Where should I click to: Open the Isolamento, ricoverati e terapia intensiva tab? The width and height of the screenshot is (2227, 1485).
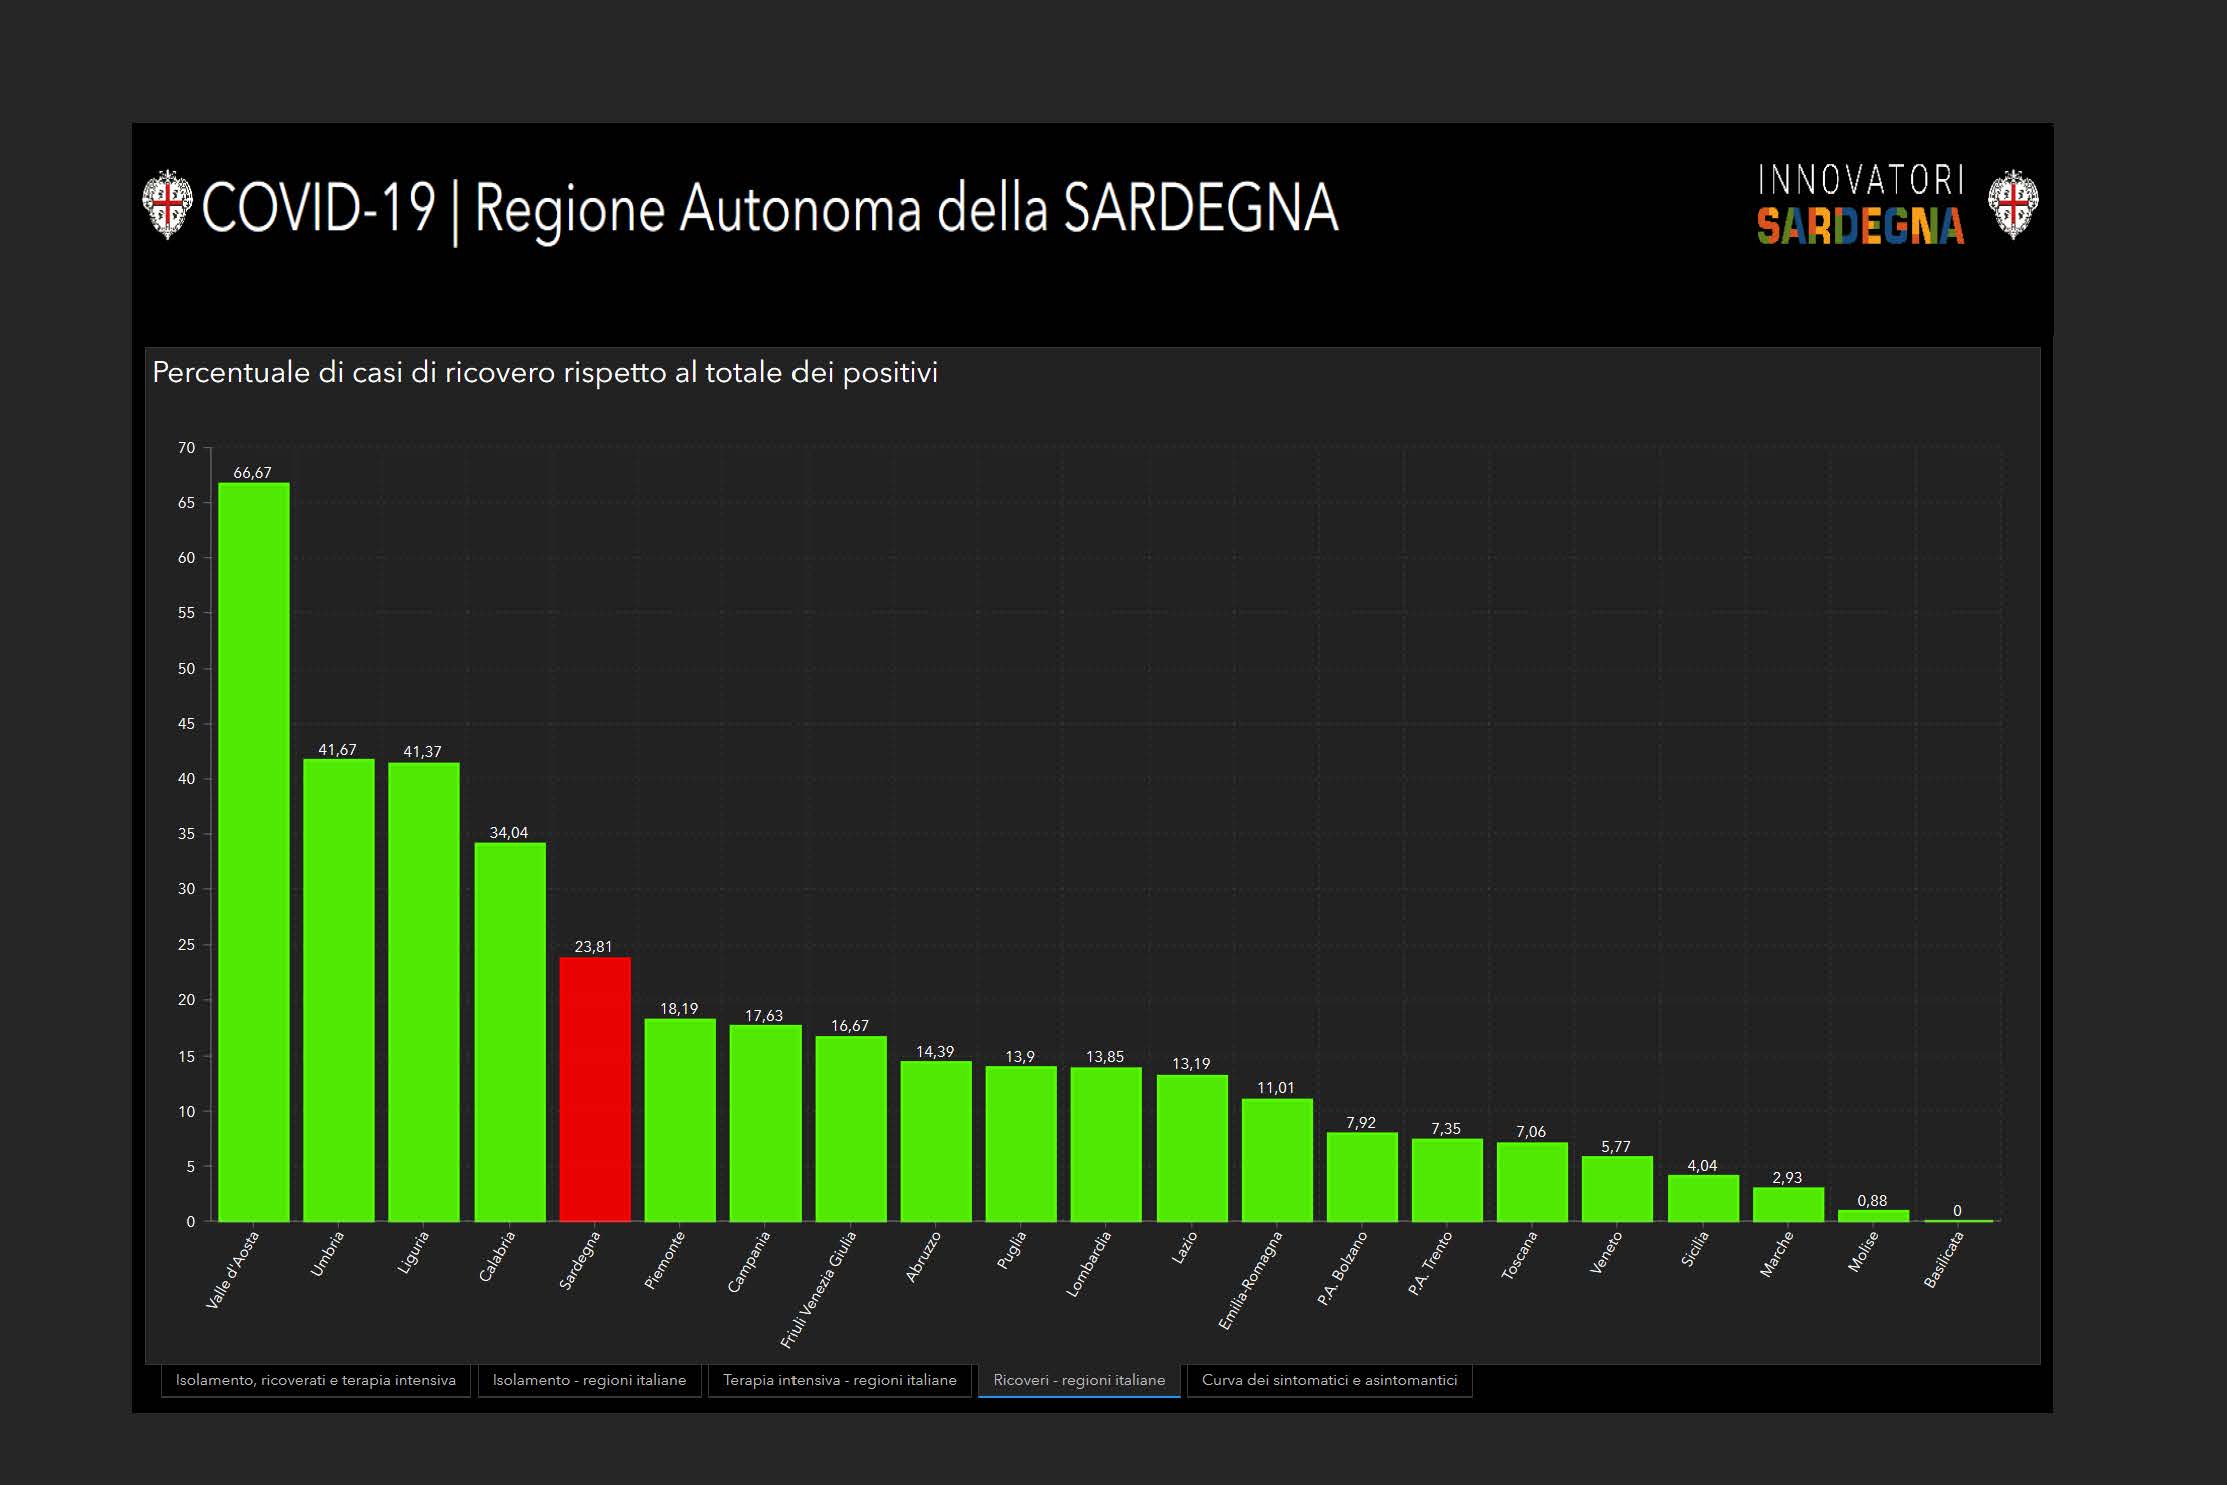tap(315, 1380)
